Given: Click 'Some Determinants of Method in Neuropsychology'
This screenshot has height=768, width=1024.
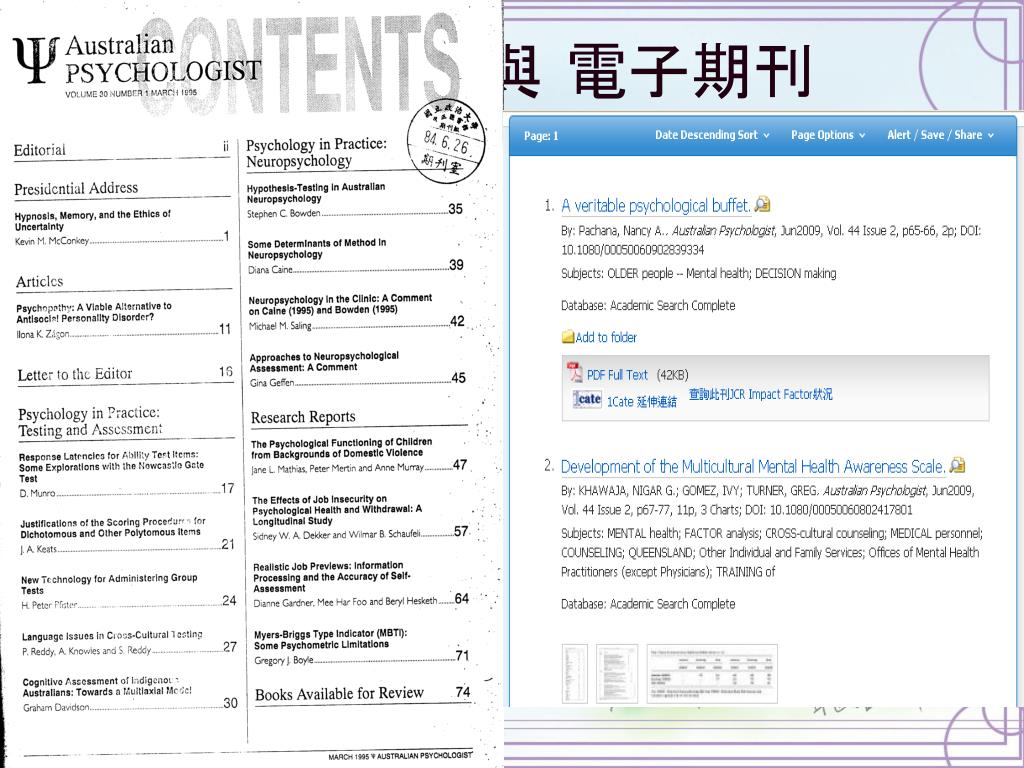Looking at the screenshot, I should tap(317, 249).
